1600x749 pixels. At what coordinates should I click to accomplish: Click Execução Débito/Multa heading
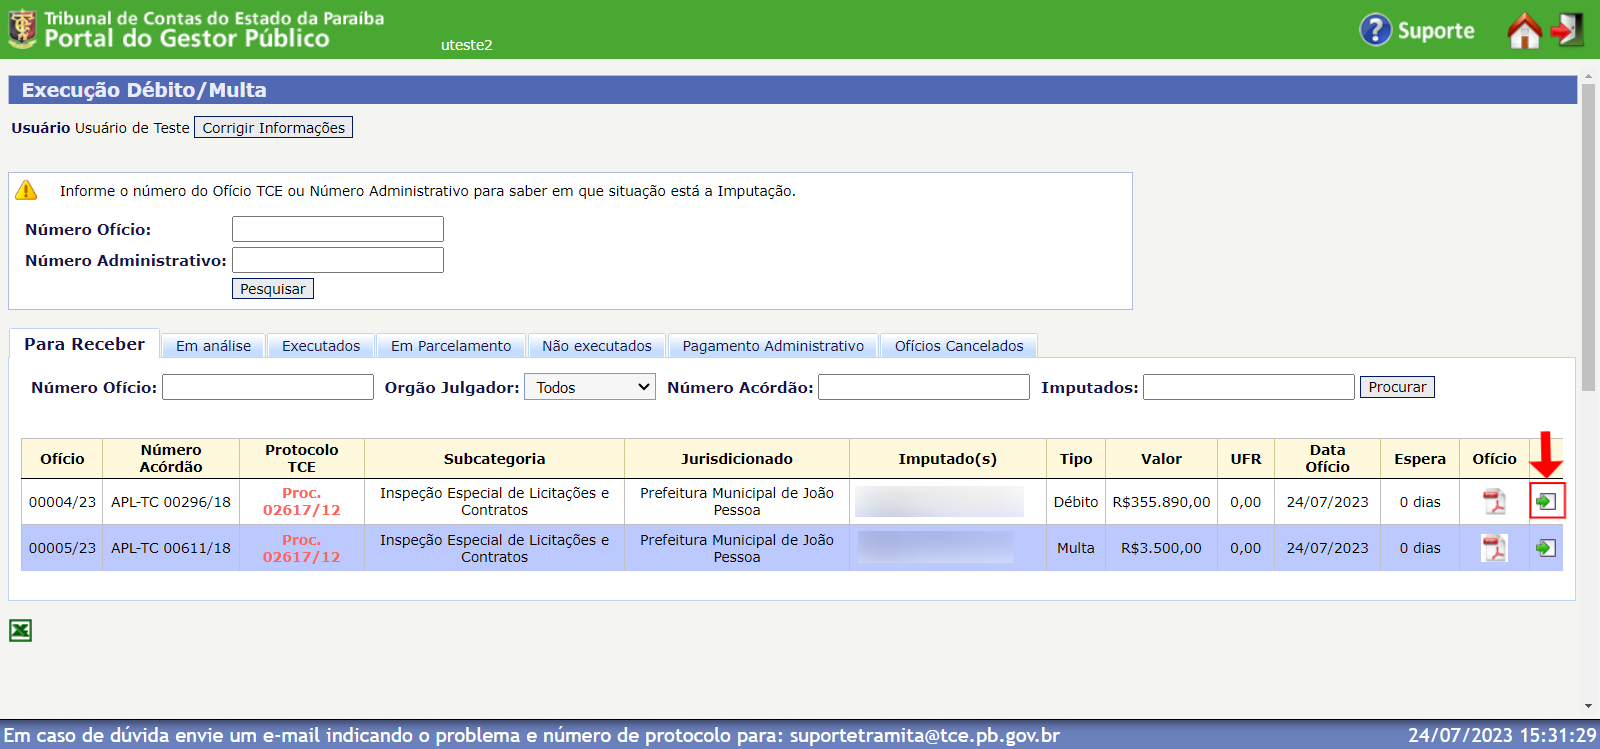[x=144, y=90]
